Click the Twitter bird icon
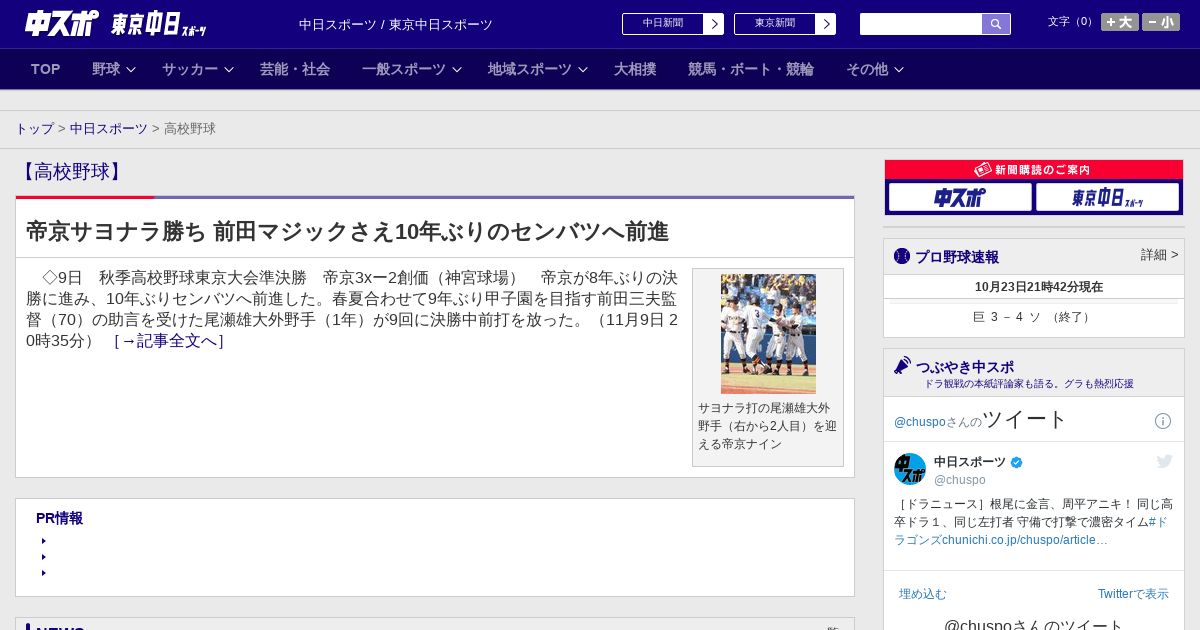1200x630 pixels. coord(1164,461)
